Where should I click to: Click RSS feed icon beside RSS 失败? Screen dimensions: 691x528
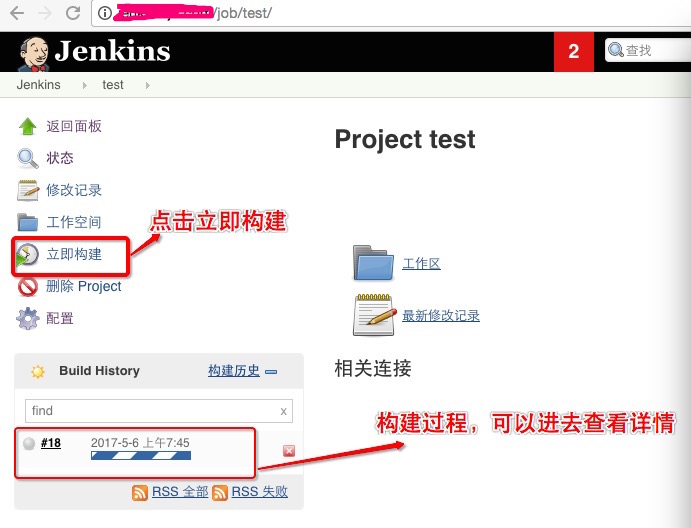tap(220, 492)
